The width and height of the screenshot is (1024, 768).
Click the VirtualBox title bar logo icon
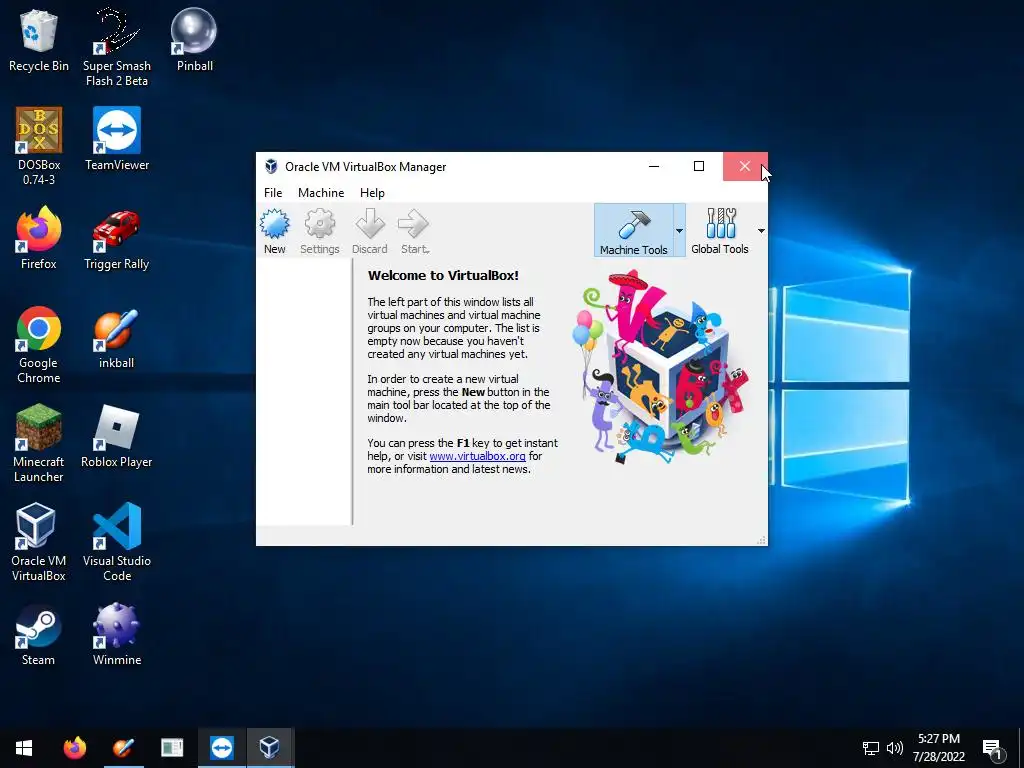(271, 167)
